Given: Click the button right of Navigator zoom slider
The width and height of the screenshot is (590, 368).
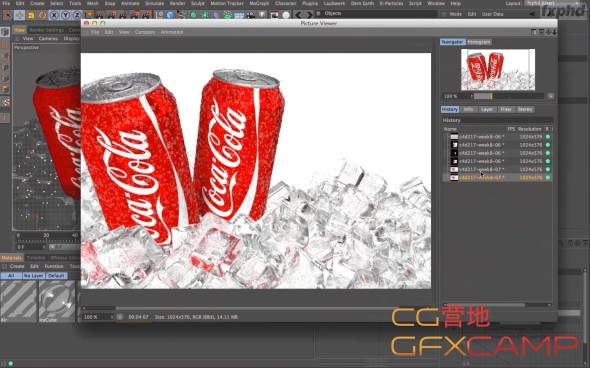Looking at the screenshot, I should pyautogui.click(x=550, y=96).
